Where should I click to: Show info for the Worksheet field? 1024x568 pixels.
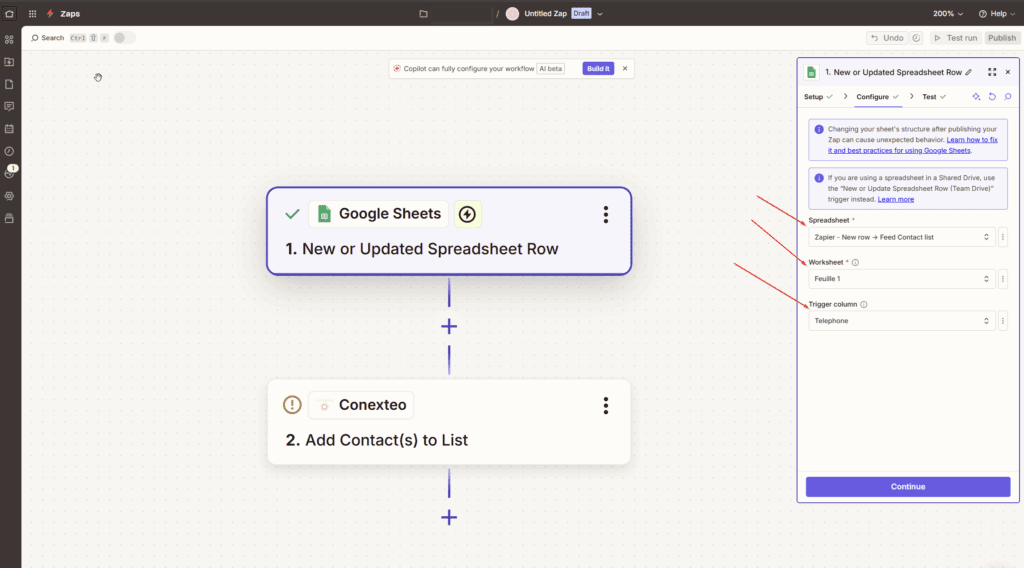pos(856,262)
